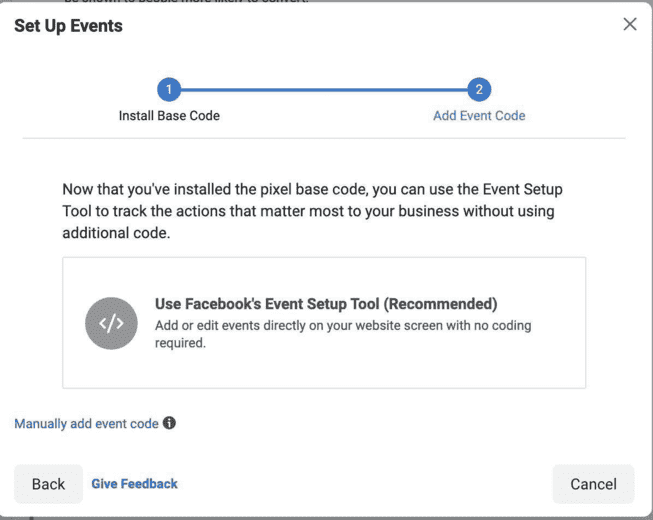This screenshot has width=653, height=520.
Task: Click the code brackets icon
Action: click(111, 323)
